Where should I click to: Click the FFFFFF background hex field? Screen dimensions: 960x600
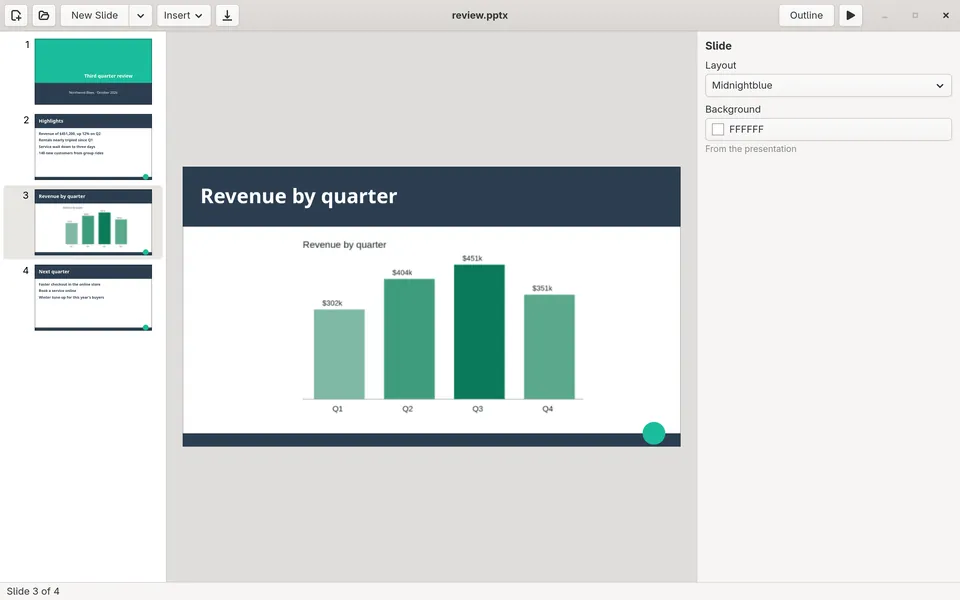point(828,129)
